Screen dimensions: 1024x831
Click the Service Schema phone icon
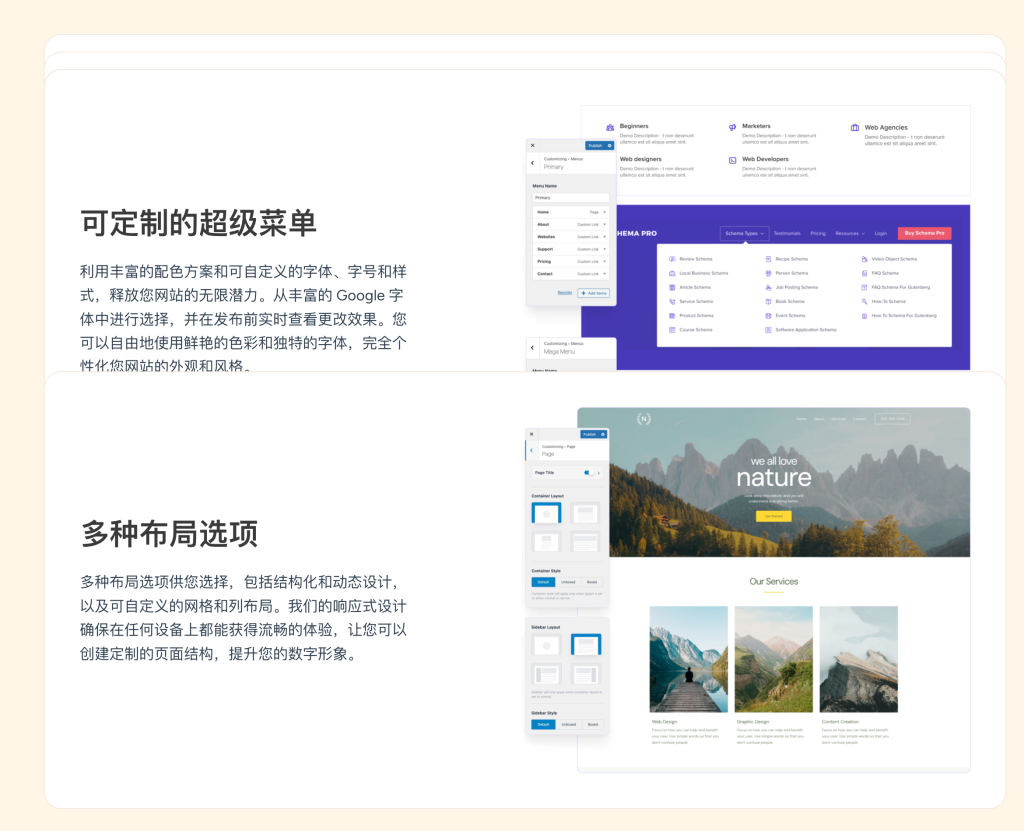pos(672,301)
